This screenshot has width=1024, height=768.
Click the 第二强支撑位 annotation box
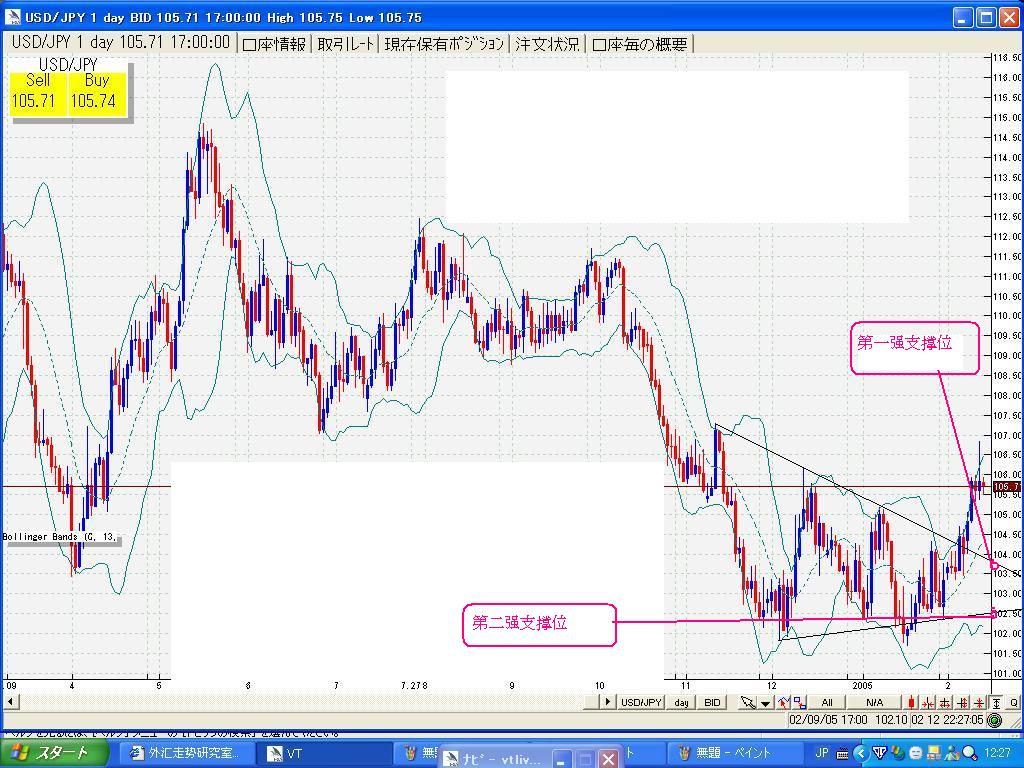pos(539,625)
